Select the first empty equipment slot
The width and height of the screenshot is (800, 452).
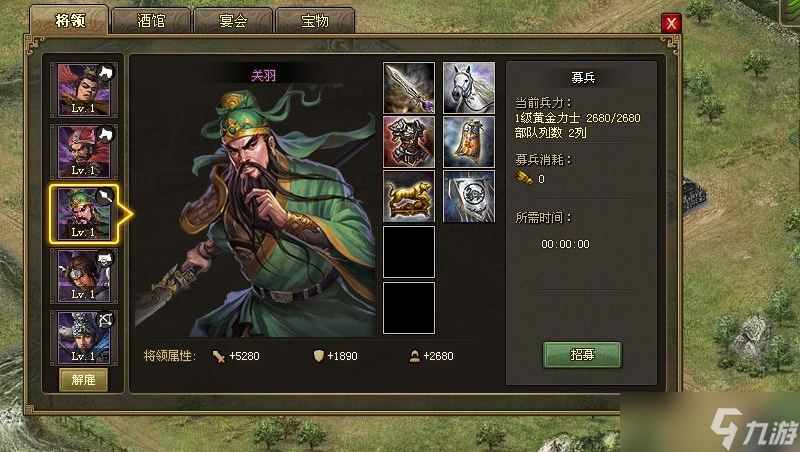(409, 252)
